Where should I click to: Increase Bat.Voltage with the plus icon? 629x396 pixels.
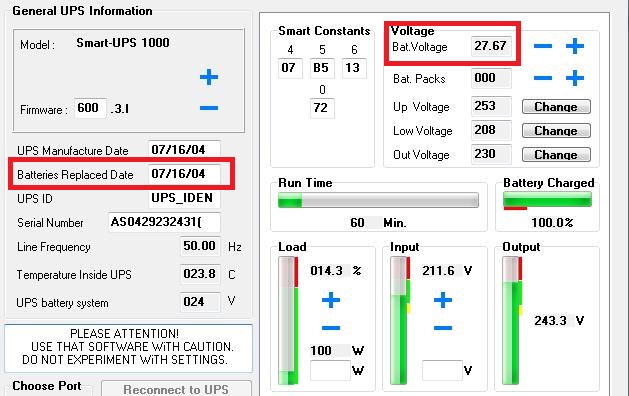point(574,46)
